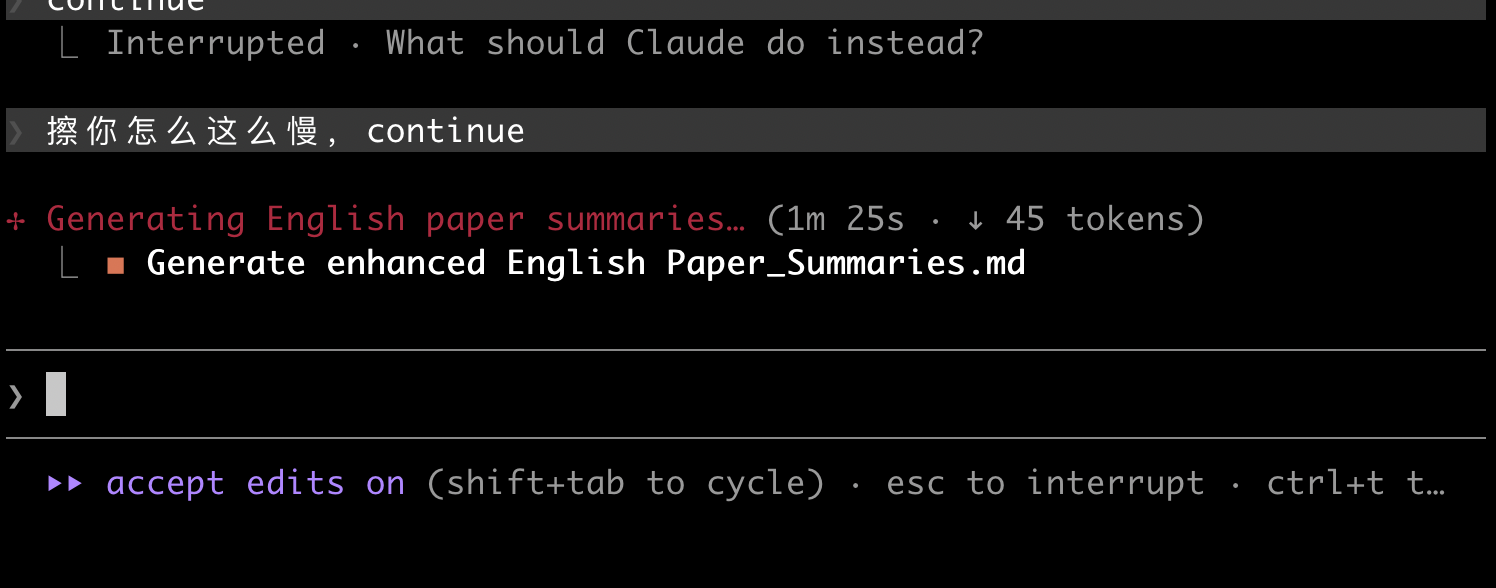Viewport: 1496px width, 588px height.
Task: Click the branch connector before the Generate task
Action: 69,263
